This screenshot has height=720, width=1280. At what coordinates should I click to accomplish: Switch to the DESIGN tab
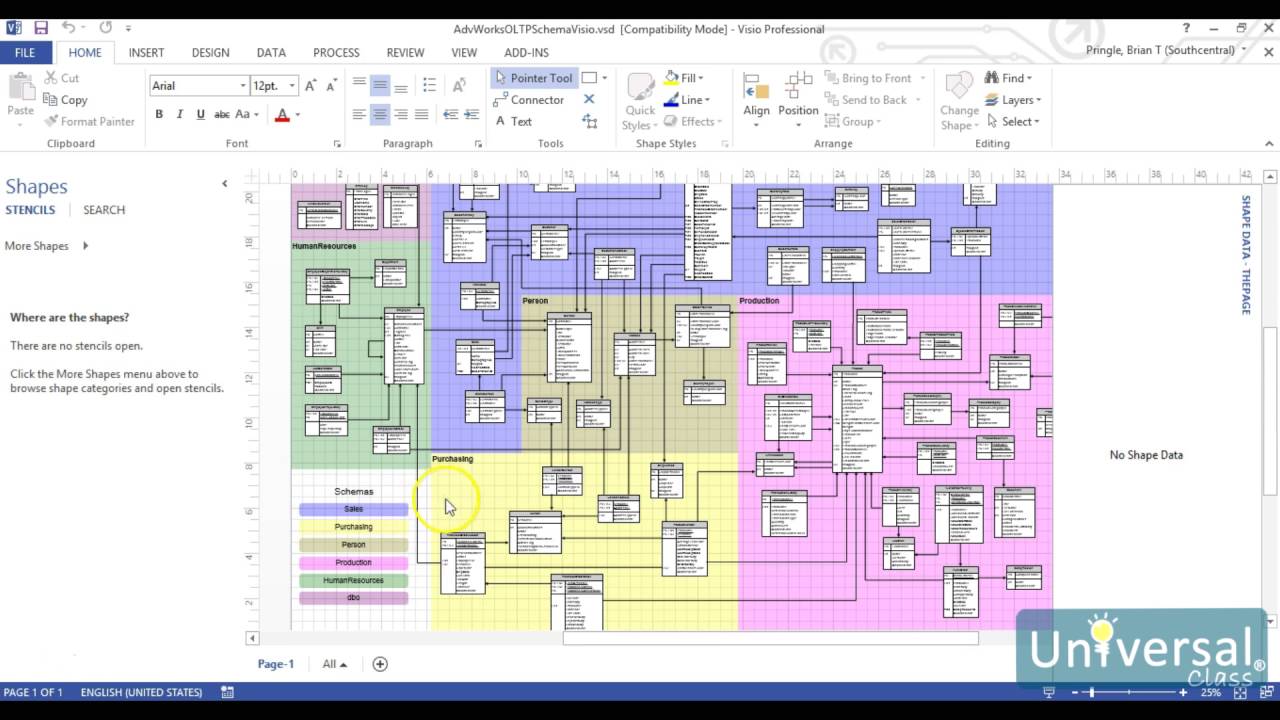pyautogui.click(x=210, y=53)
